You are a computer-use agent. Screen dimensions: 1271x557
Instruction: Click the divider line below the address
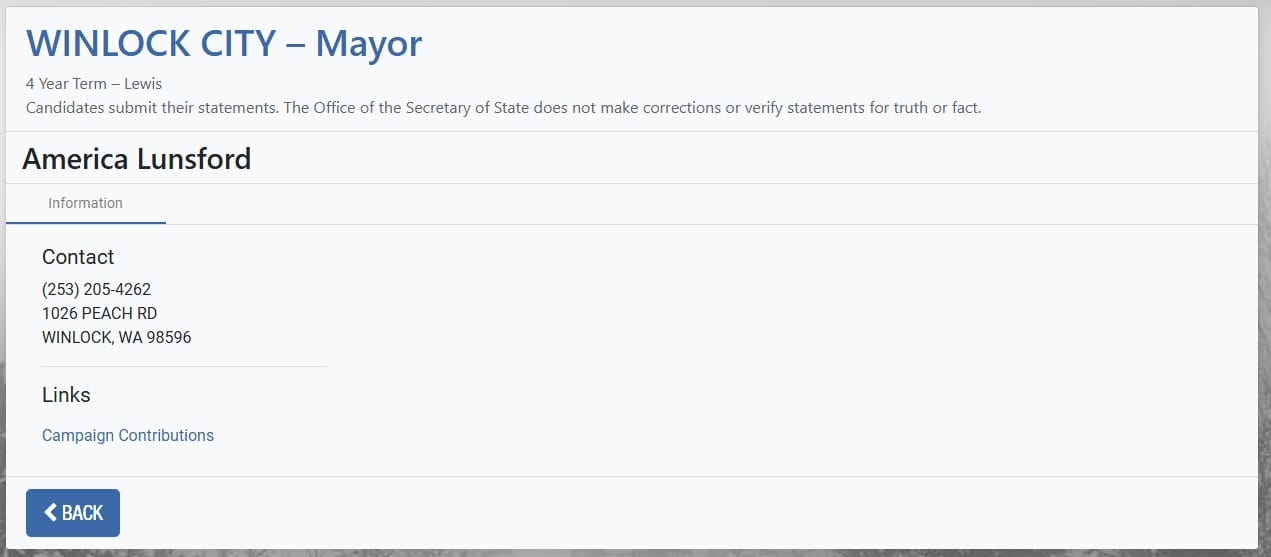[x=184, y=367]
